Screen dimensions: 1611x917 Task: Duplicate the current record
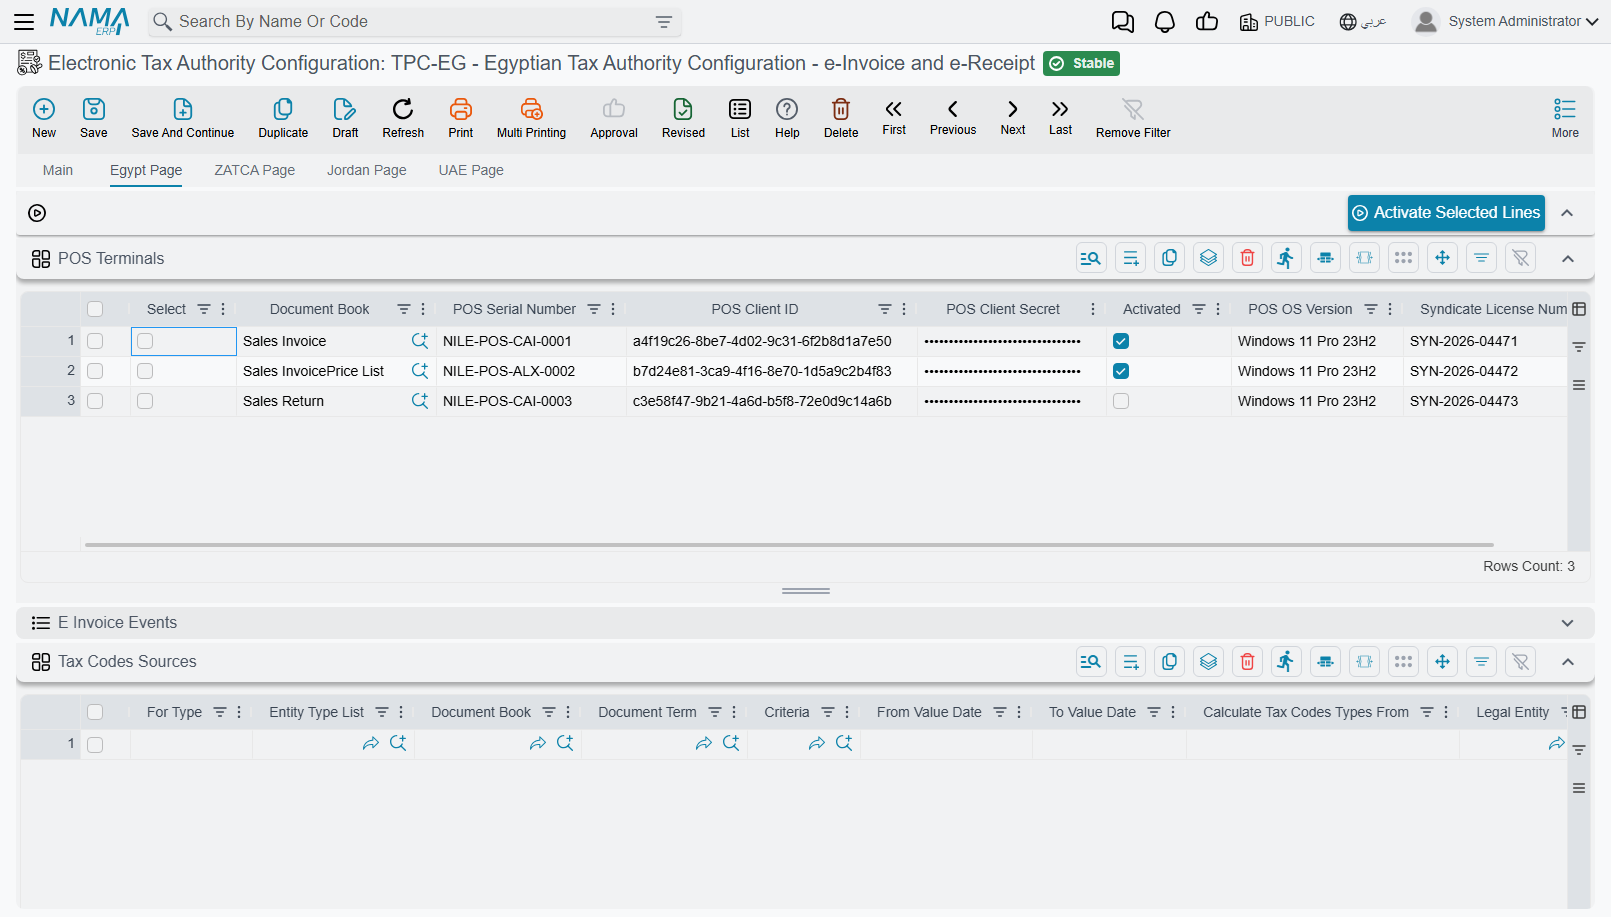point(283,118)
